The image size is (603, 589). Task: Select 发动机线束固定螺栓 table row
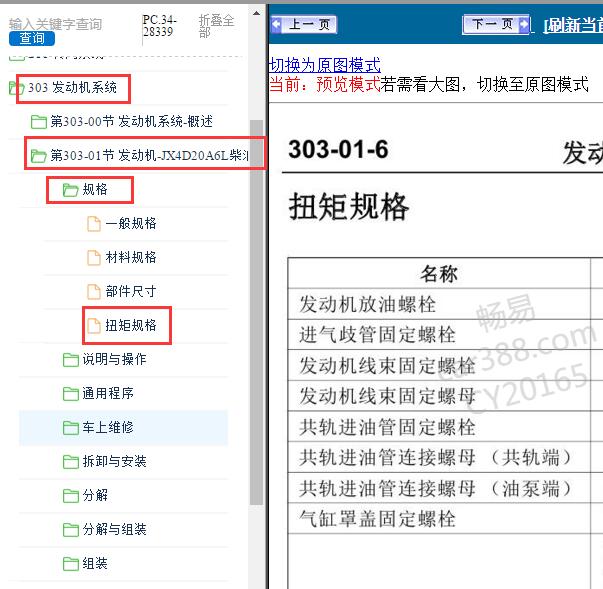439,365
